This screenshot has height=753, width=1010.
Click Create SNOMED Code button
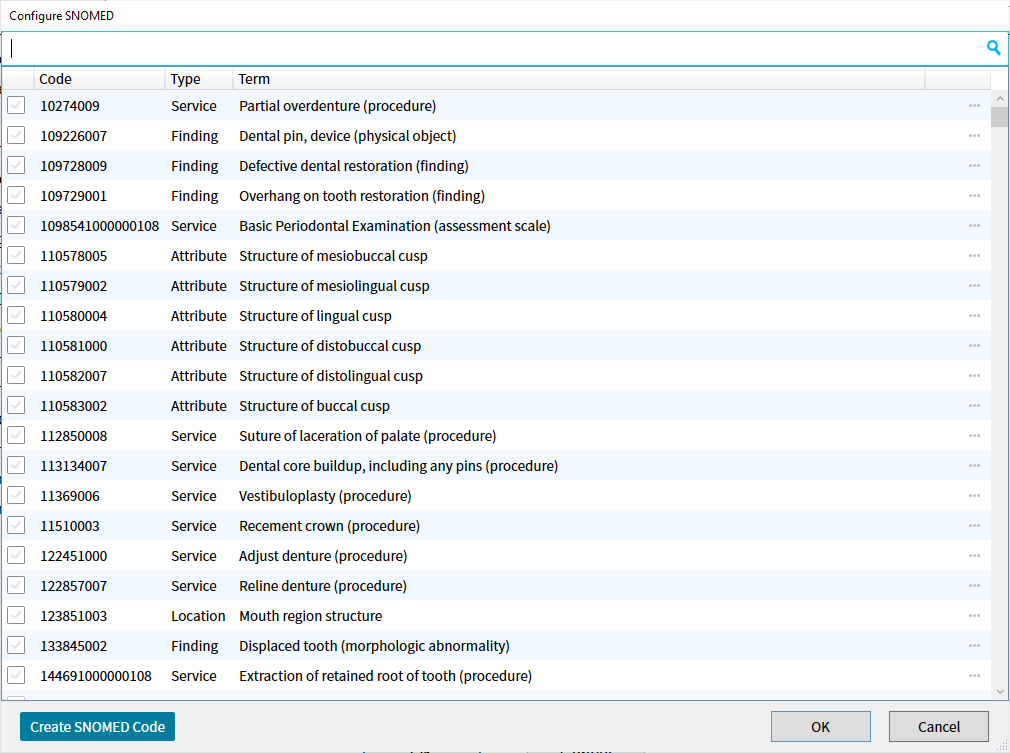tap(97, 727)
